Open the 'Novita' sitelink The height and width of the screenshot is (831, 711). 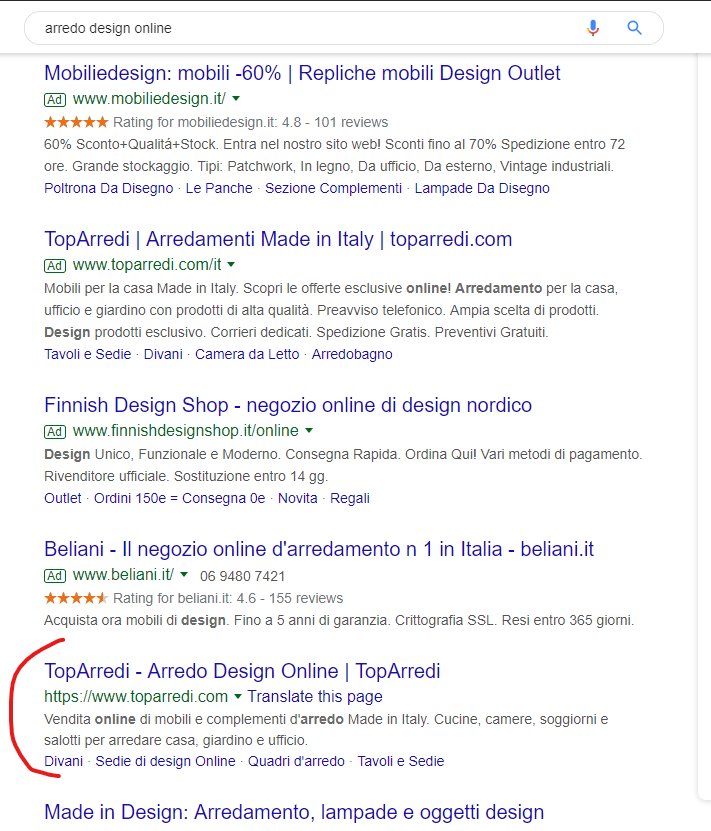(x=298, y=498)
